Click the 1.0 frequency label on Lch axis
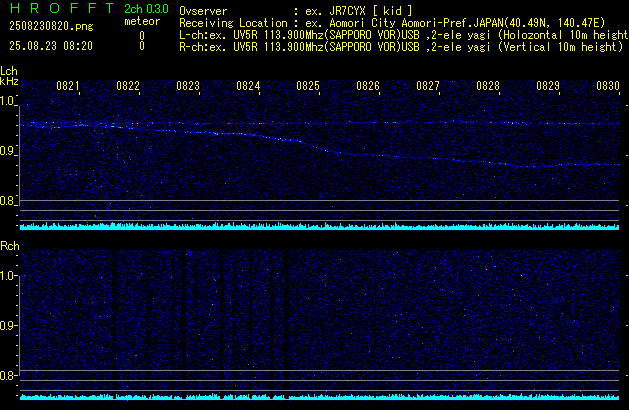The height and width of the screenshot is (410, 629). coord(7,101)
